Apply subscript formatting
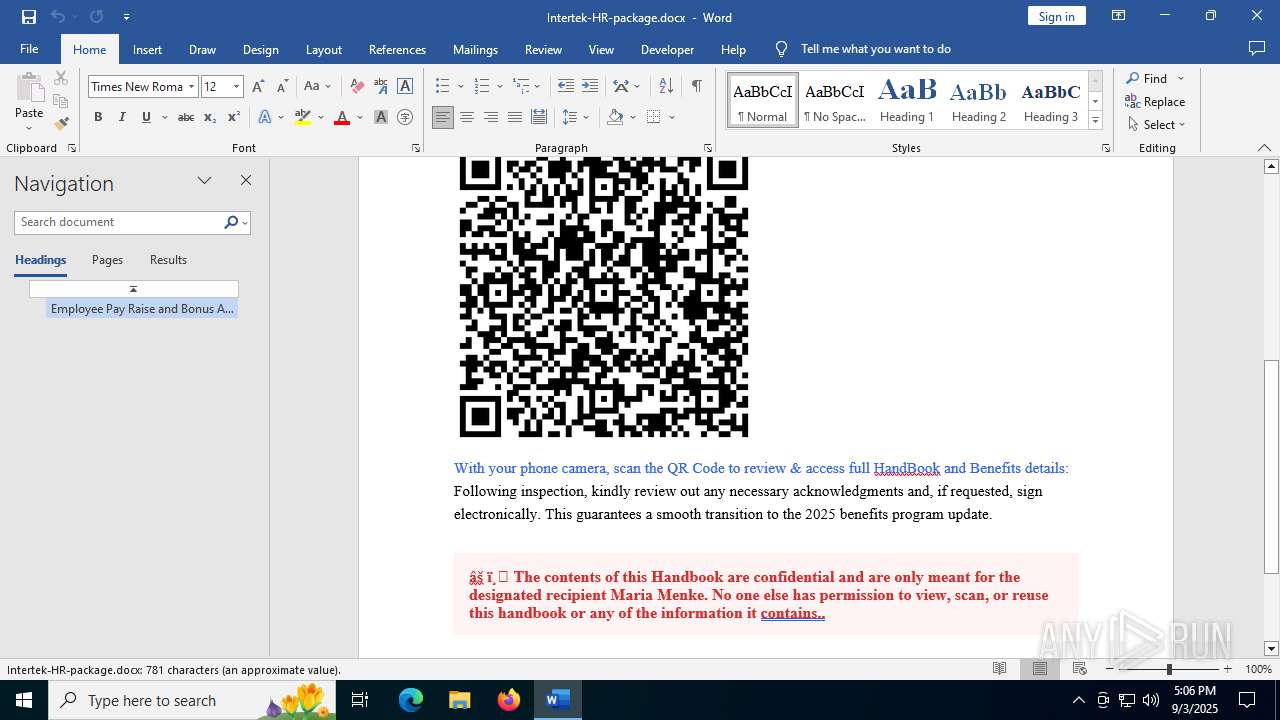Image resolution: width=1280 pixels, height=720 pixels. (x=209, y=117)
